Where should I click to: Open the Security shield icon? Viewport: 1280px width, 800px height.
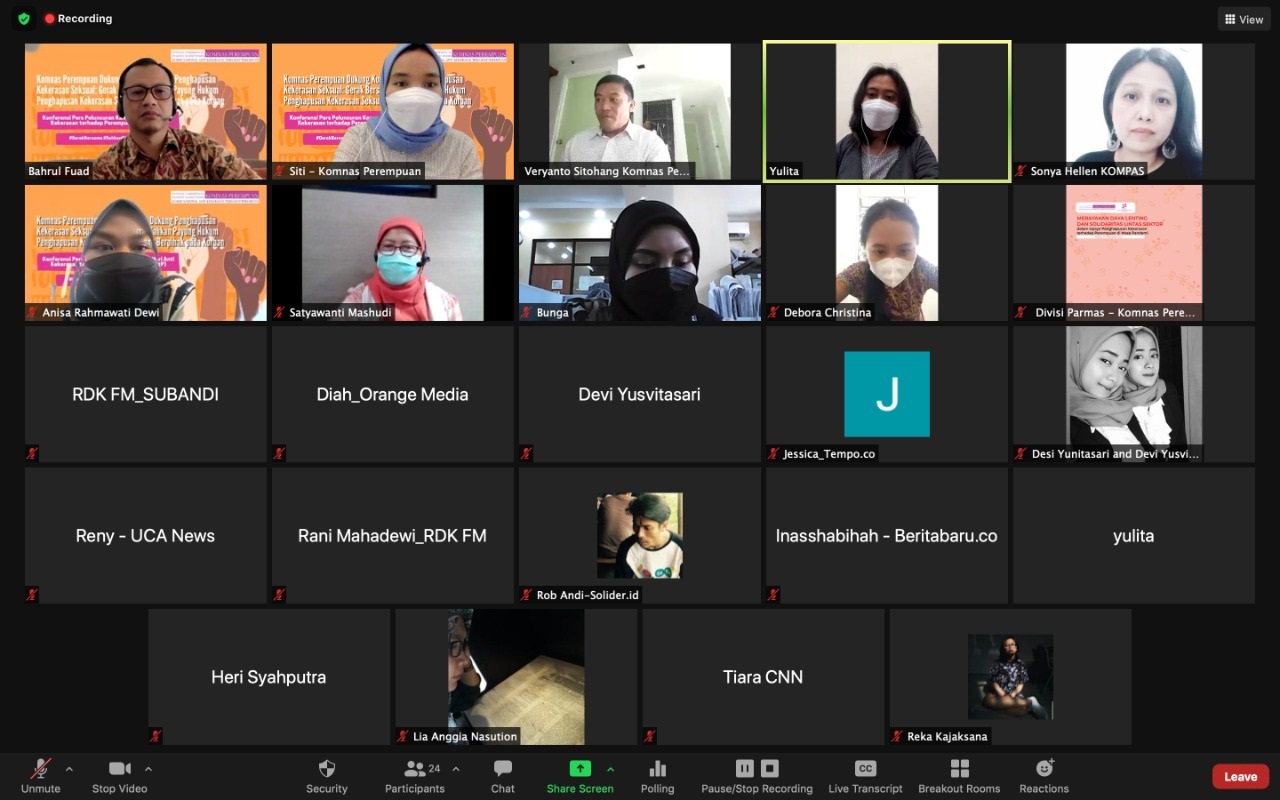[326, 769]
